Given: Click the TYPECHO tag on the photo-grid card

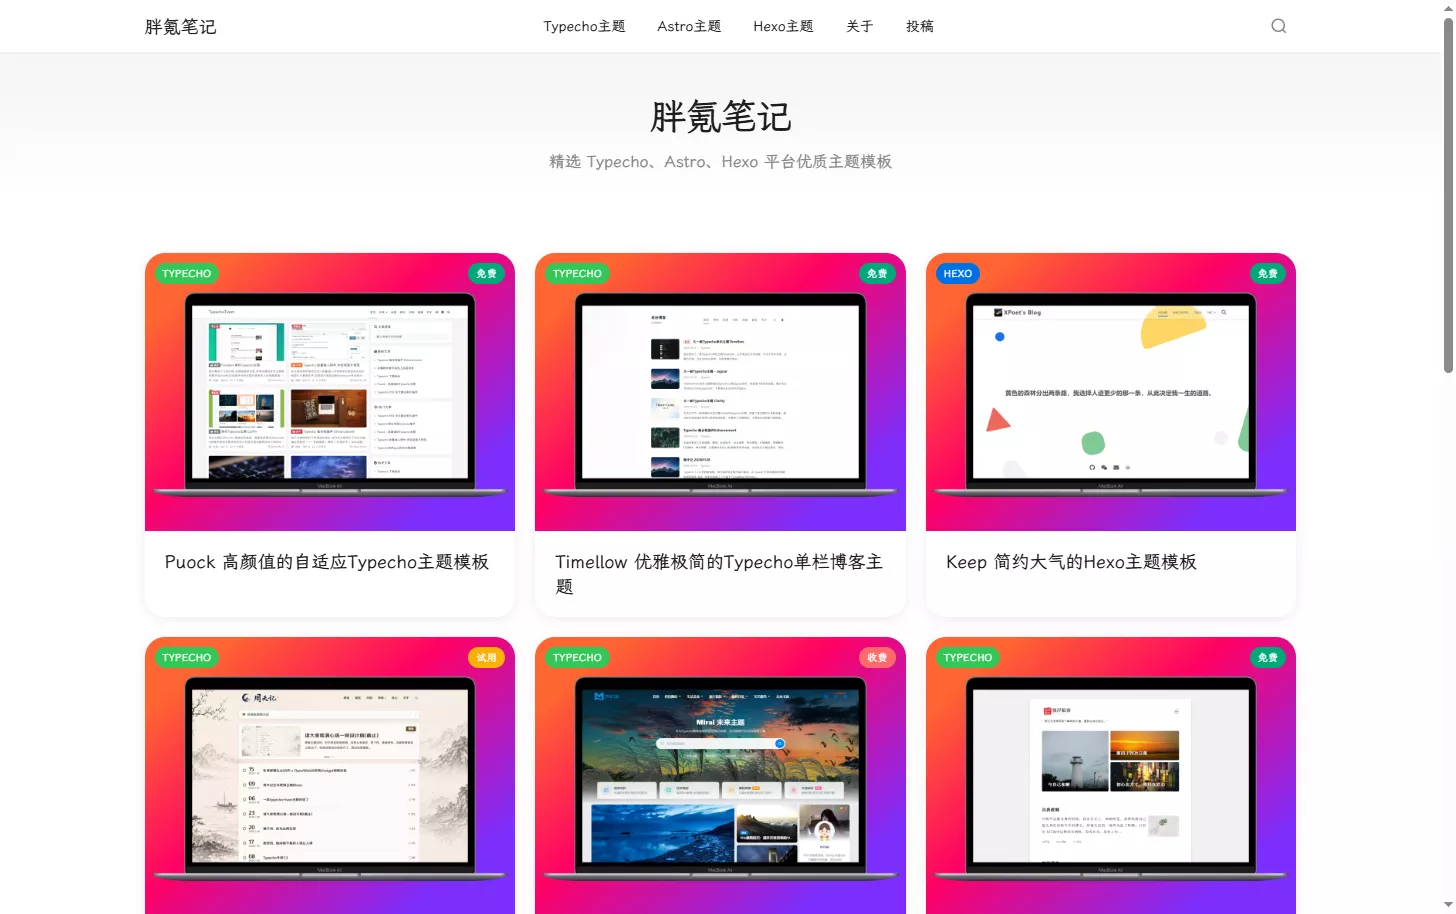Looking at the screenshot, I should (968, 657).
